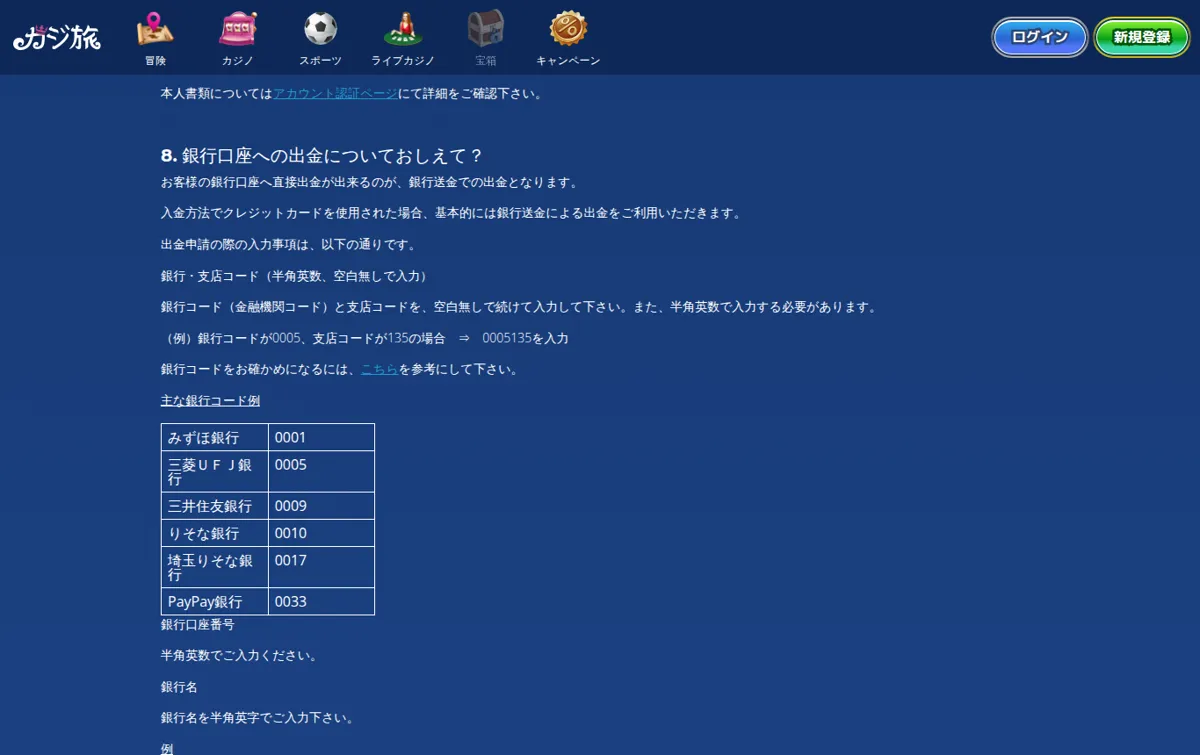Viewport: 1200px width, 755px height.
Task: Open the スポーツ soccer ball icon
Action: click(x=321, y=29)
